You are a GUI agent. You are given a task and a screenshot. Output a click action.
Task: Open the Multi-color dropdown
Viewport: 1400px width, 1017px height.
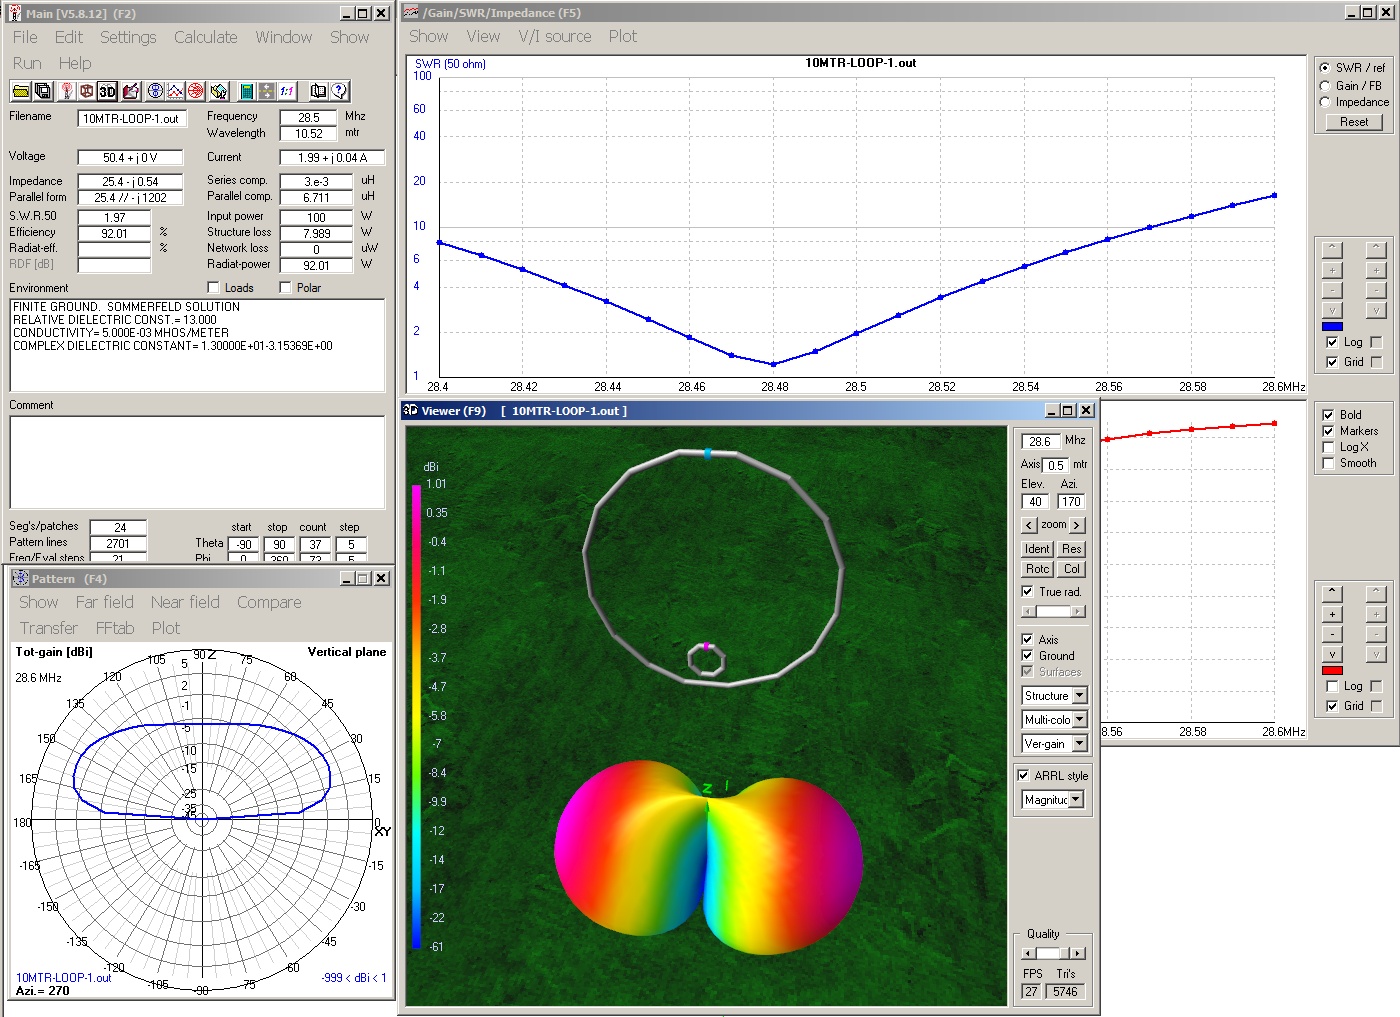click(1080, 720)
